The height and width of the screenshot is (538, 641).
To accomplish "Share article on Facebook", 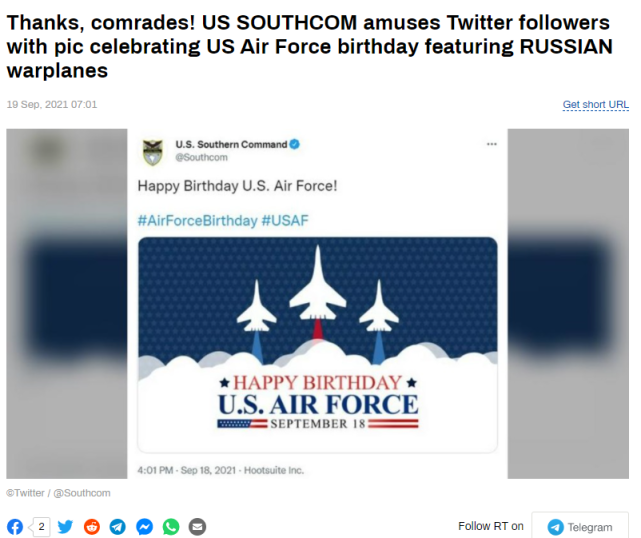I will pos(15,527).
